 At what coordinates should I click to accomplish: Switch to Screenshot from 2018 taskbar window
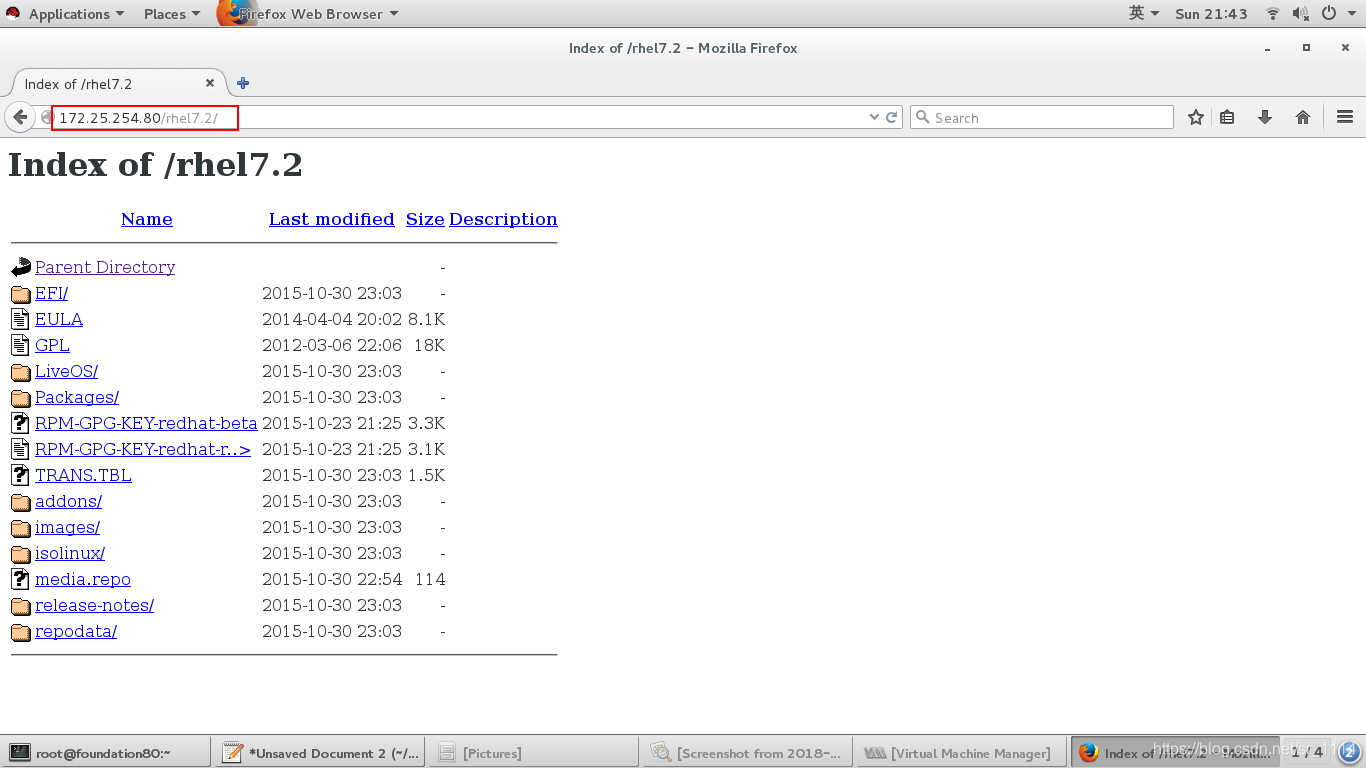pyautogui.click(x=748, y=752)
